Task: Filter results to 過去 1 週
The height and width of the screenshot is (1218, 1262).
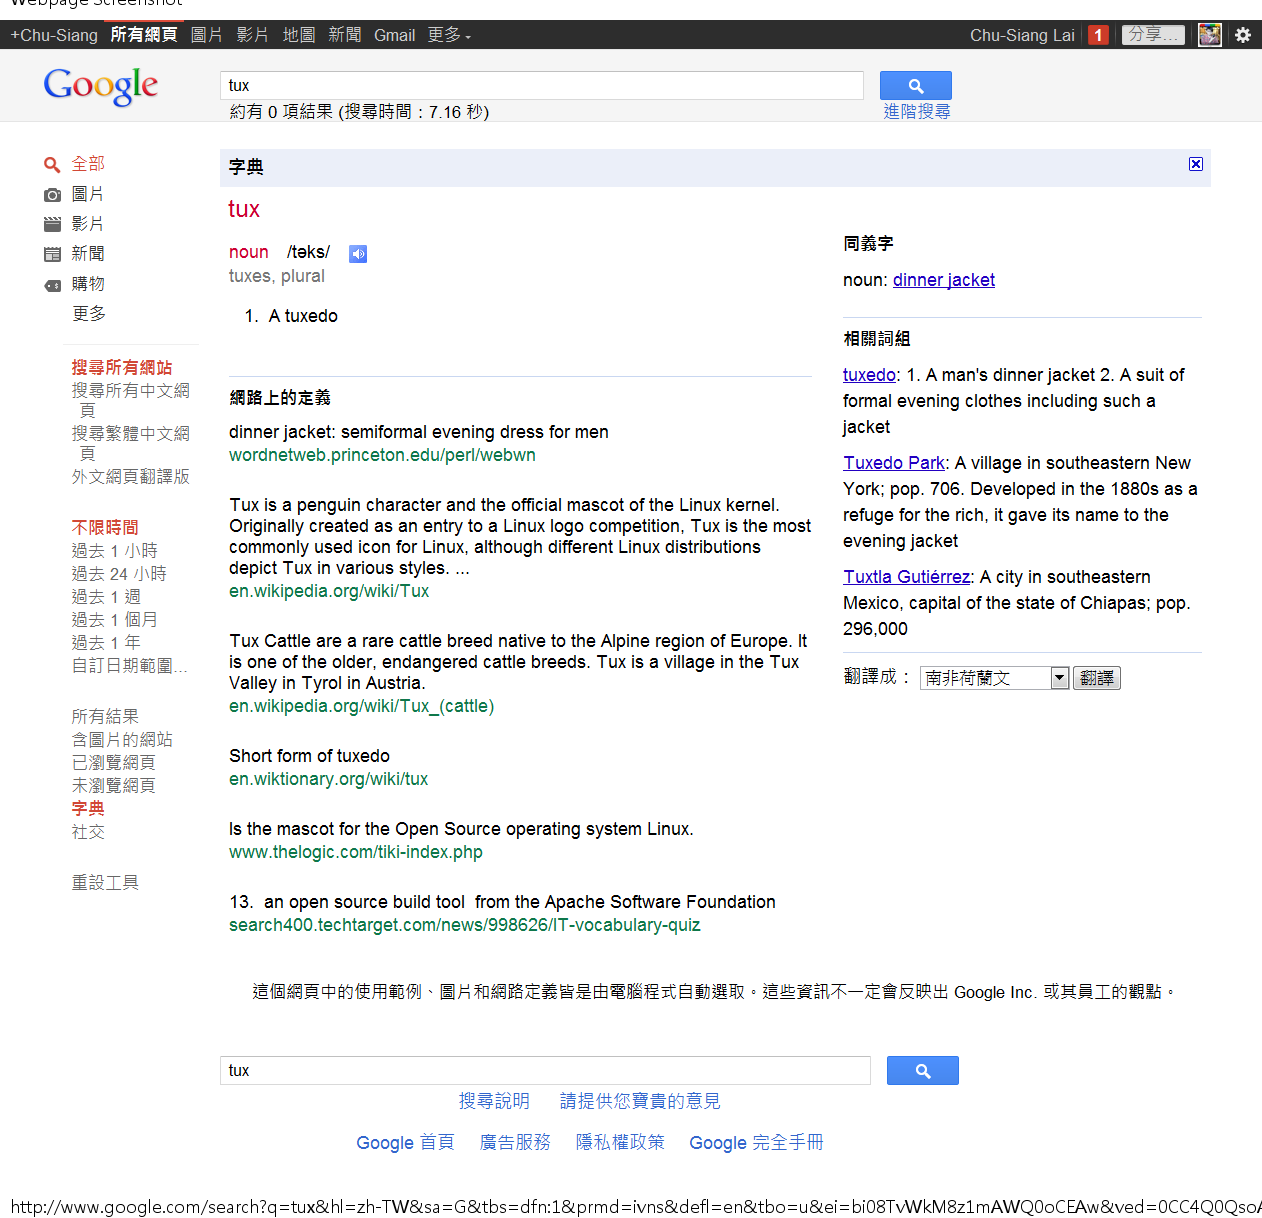Action: 106,596
